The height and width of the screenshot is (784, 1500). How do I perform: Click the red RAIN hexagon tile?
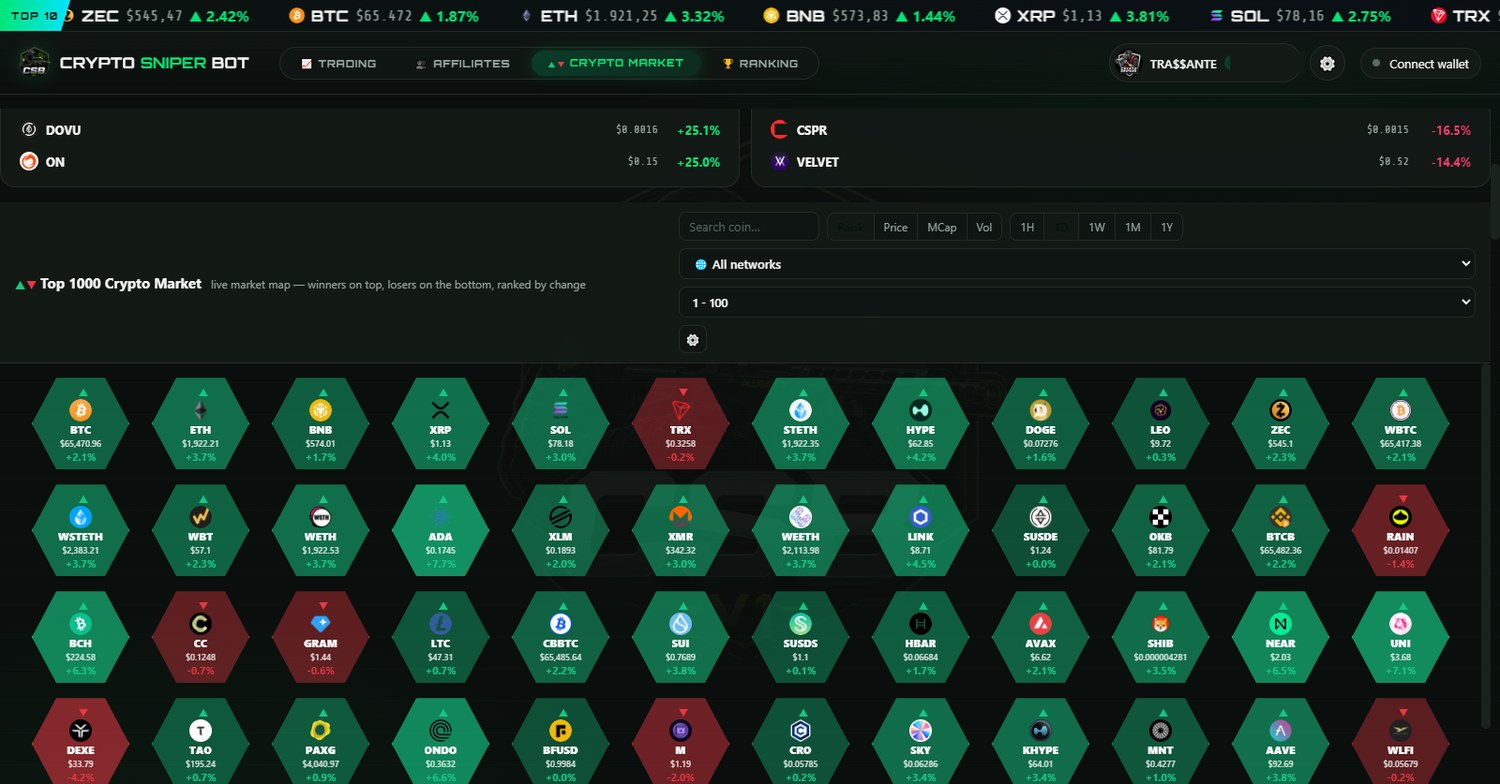(1400, 531)
